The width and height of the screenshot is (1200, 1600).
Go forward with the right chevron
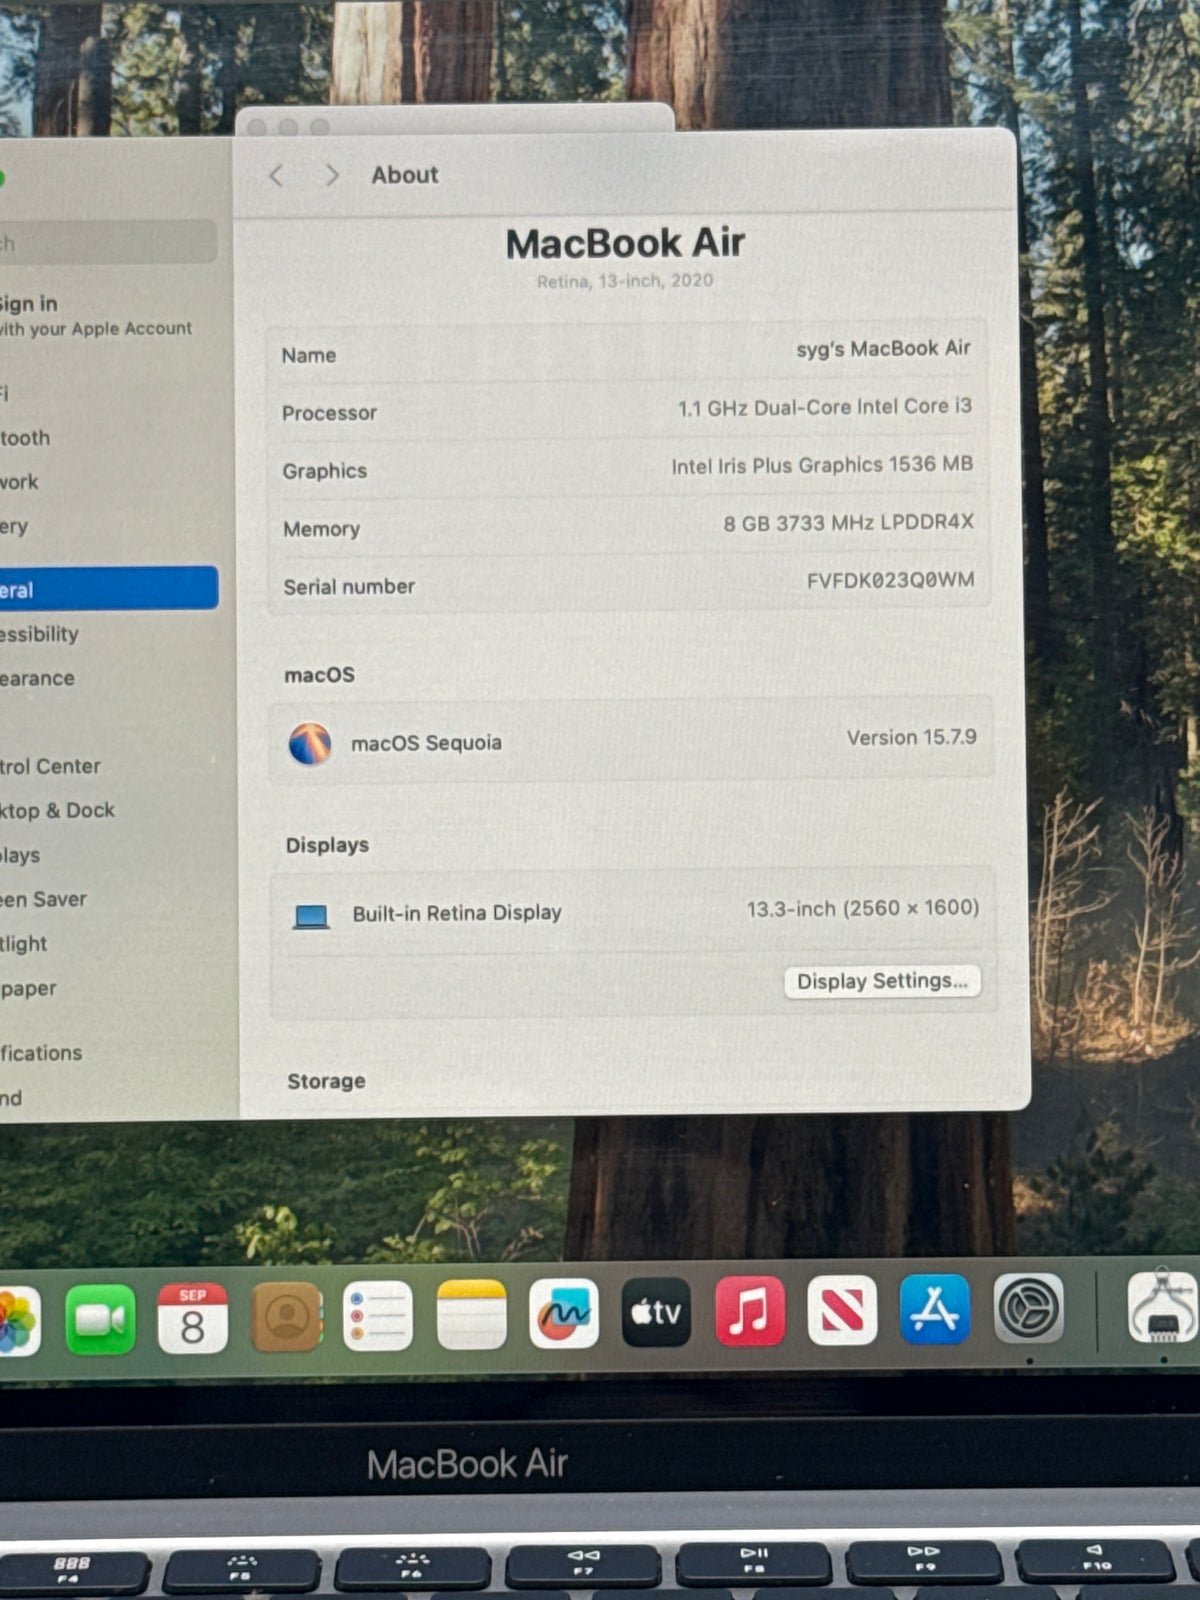click(x=332, y=175)
